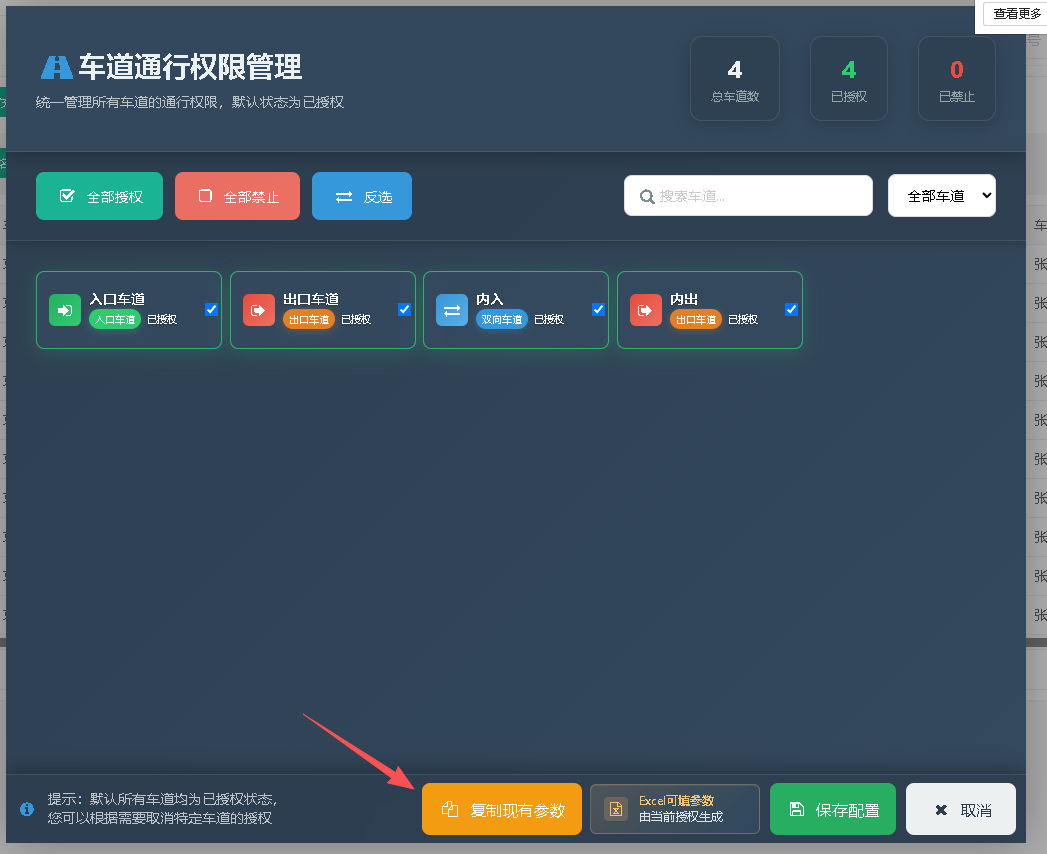Click the blue 双向车道 badge on 内入
Viewport: 1047px width, 854px height.
pyautogui.click(x=501, y=320)
